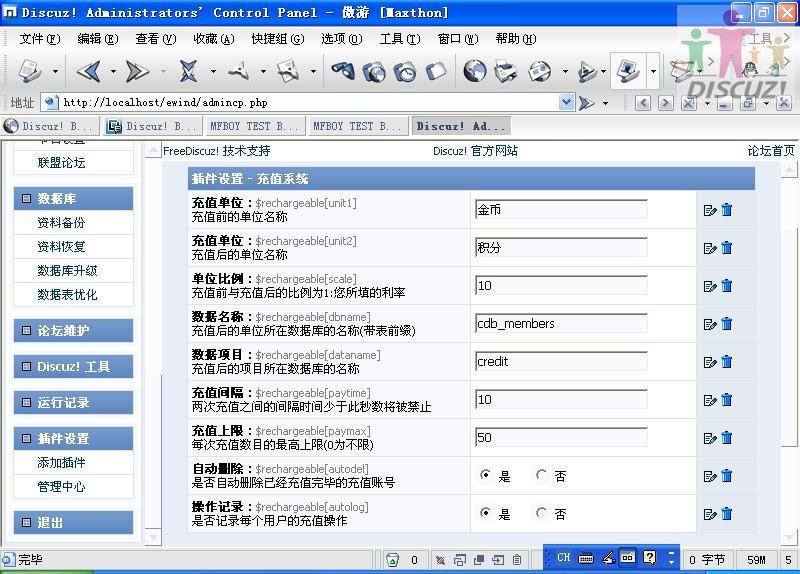Click the unit1 input field containing 金币
This screenshot has height=574, width=800.
tap(561, 210)
